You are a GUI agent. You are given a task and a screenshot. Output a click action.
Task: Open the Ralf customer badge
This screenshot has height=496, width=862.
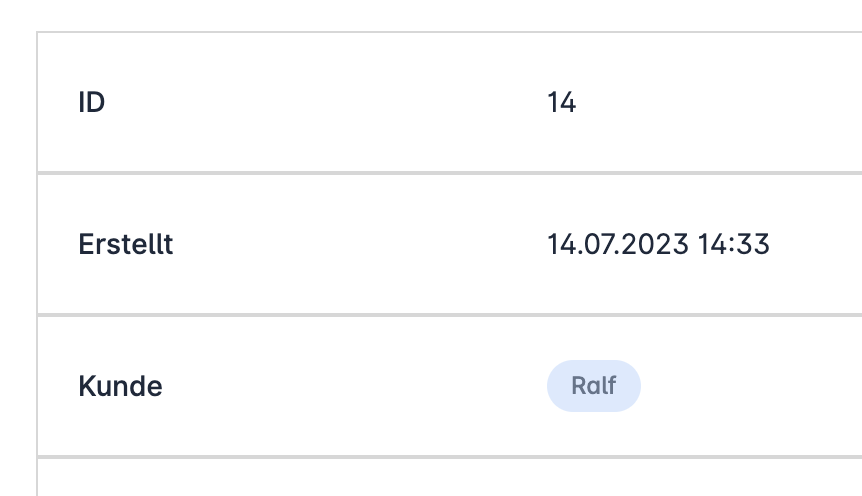[593, 386]
